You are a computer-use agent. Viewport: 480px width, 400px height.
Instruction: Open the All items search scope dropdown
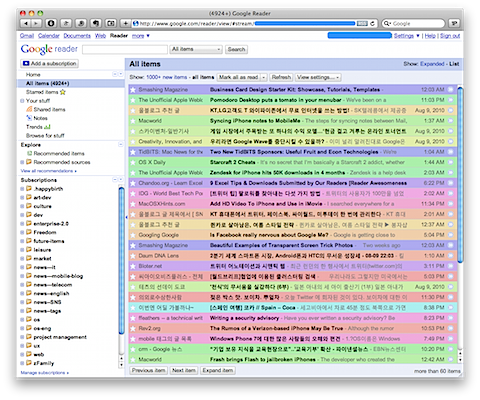point(196,49)
